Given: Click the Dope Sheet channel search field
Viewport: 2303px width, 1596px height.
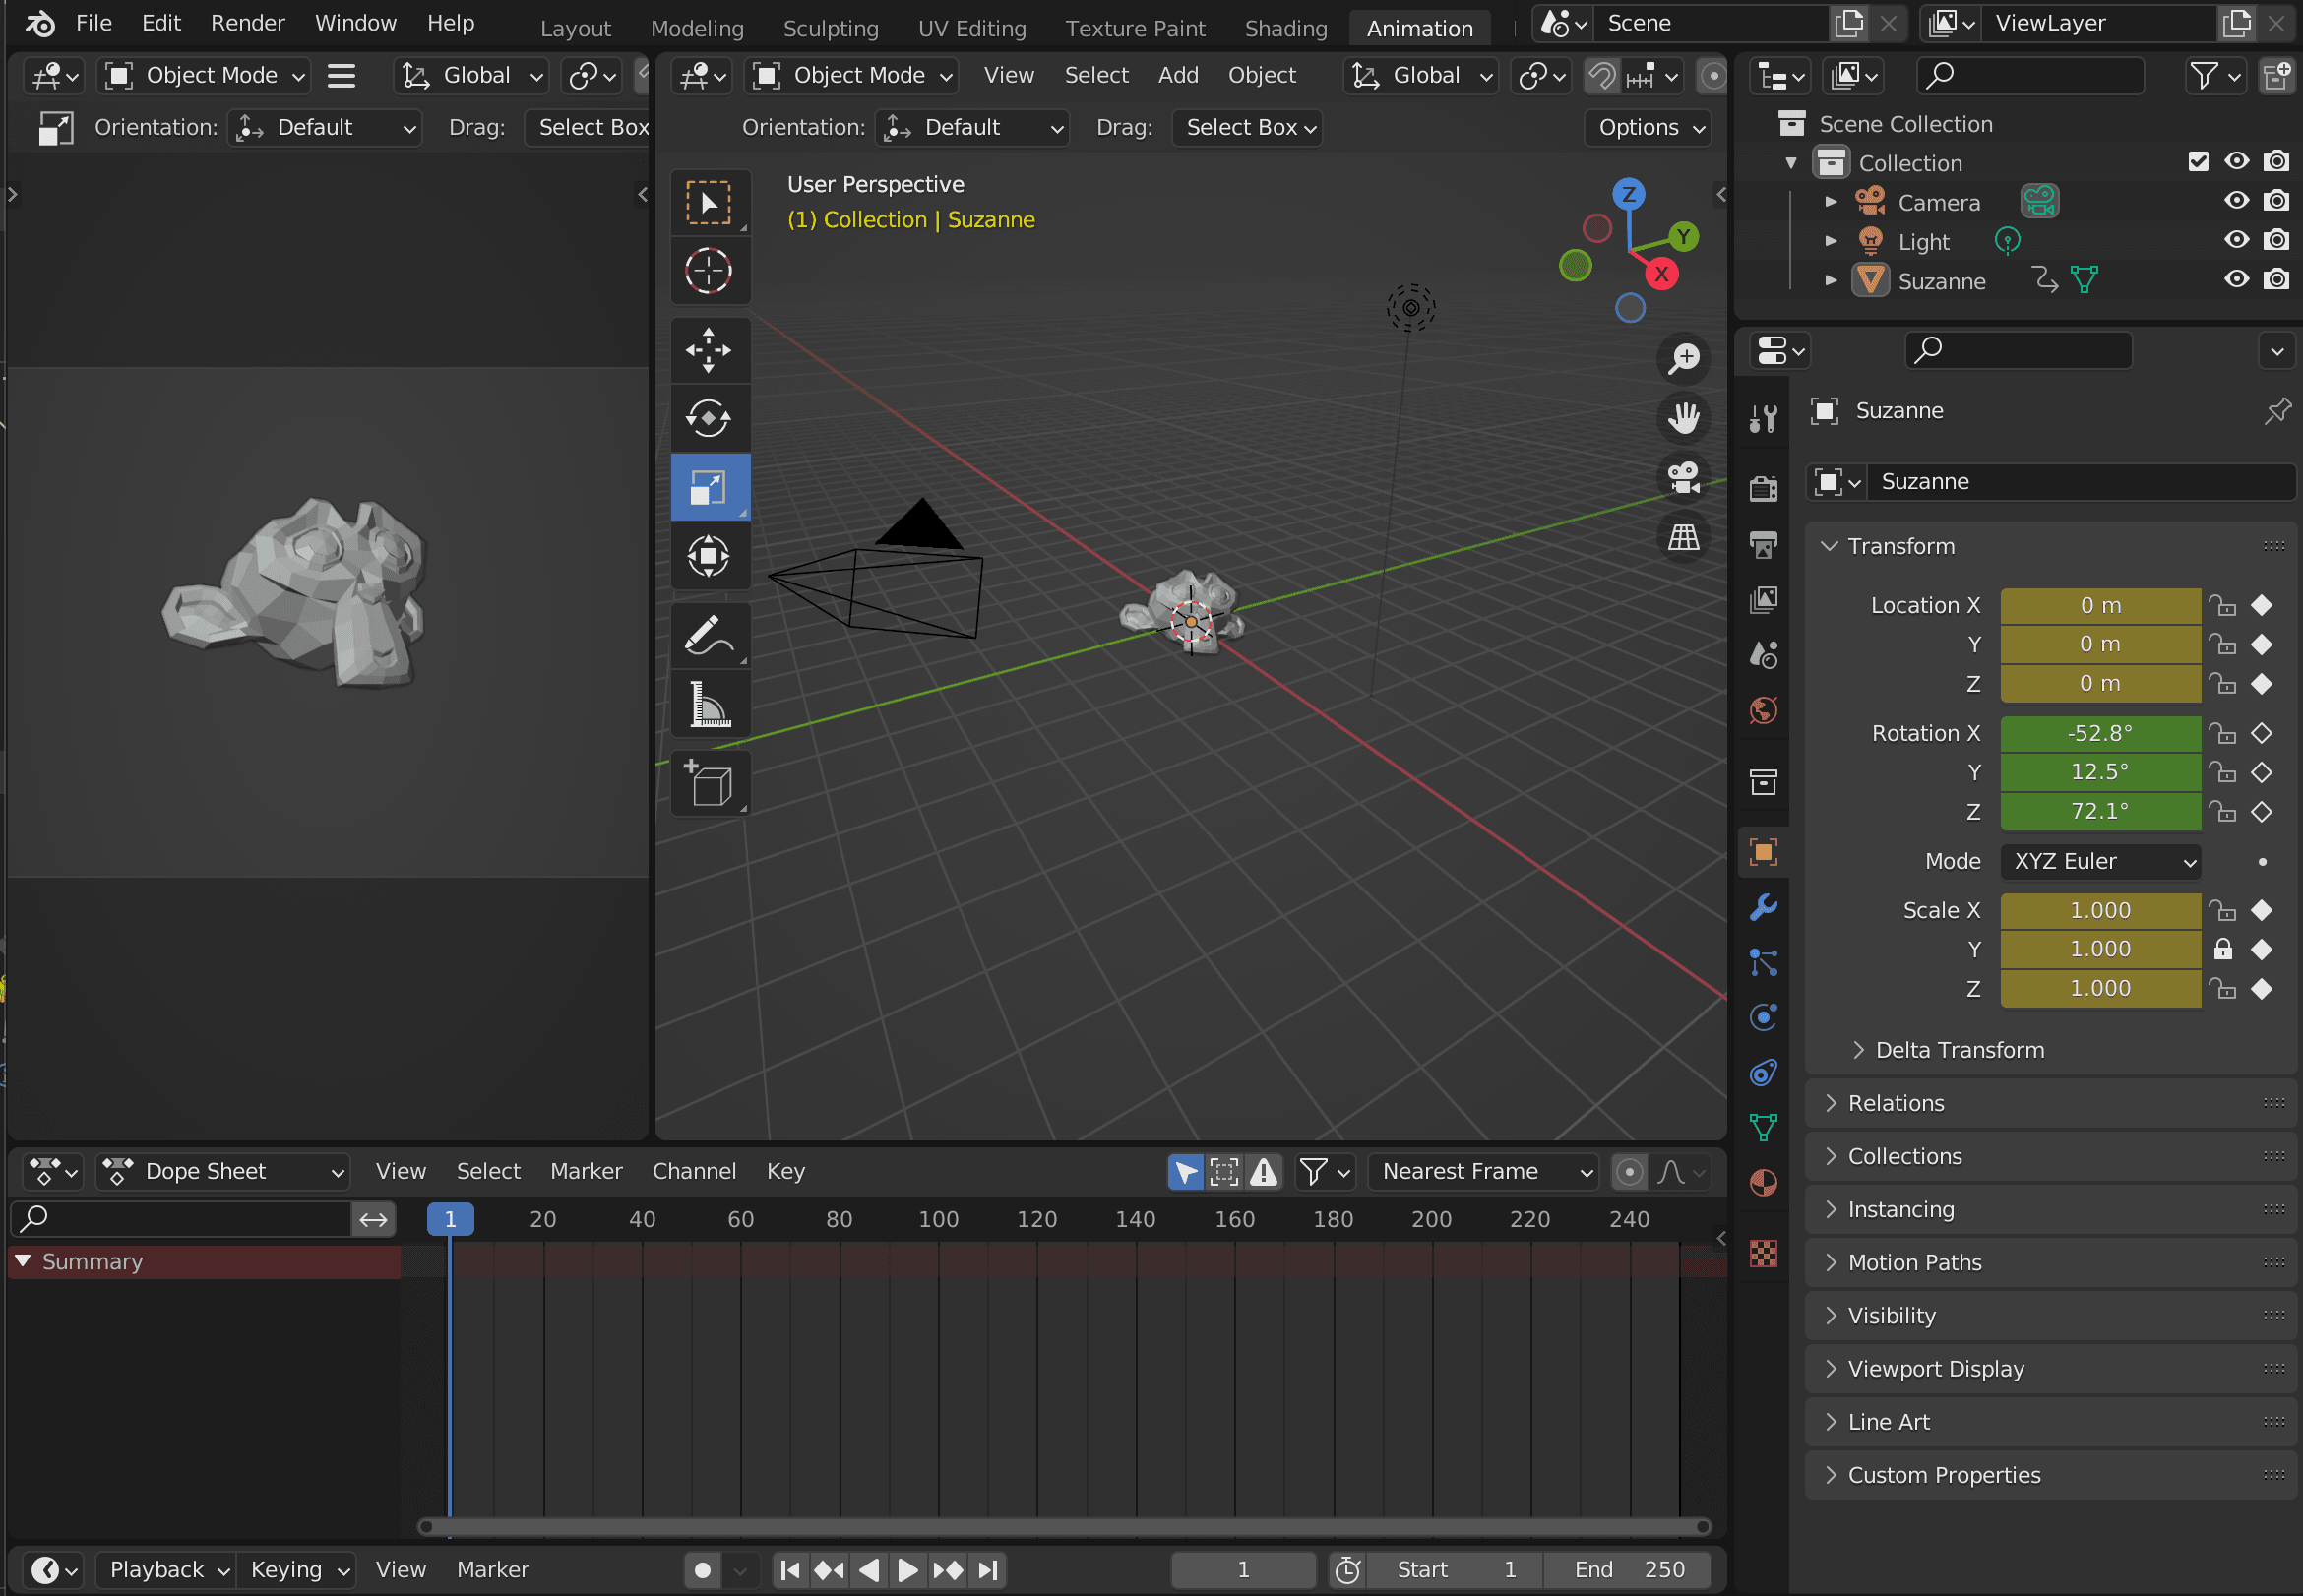Looking at the screenshot, I should (x=180, y=1219).
